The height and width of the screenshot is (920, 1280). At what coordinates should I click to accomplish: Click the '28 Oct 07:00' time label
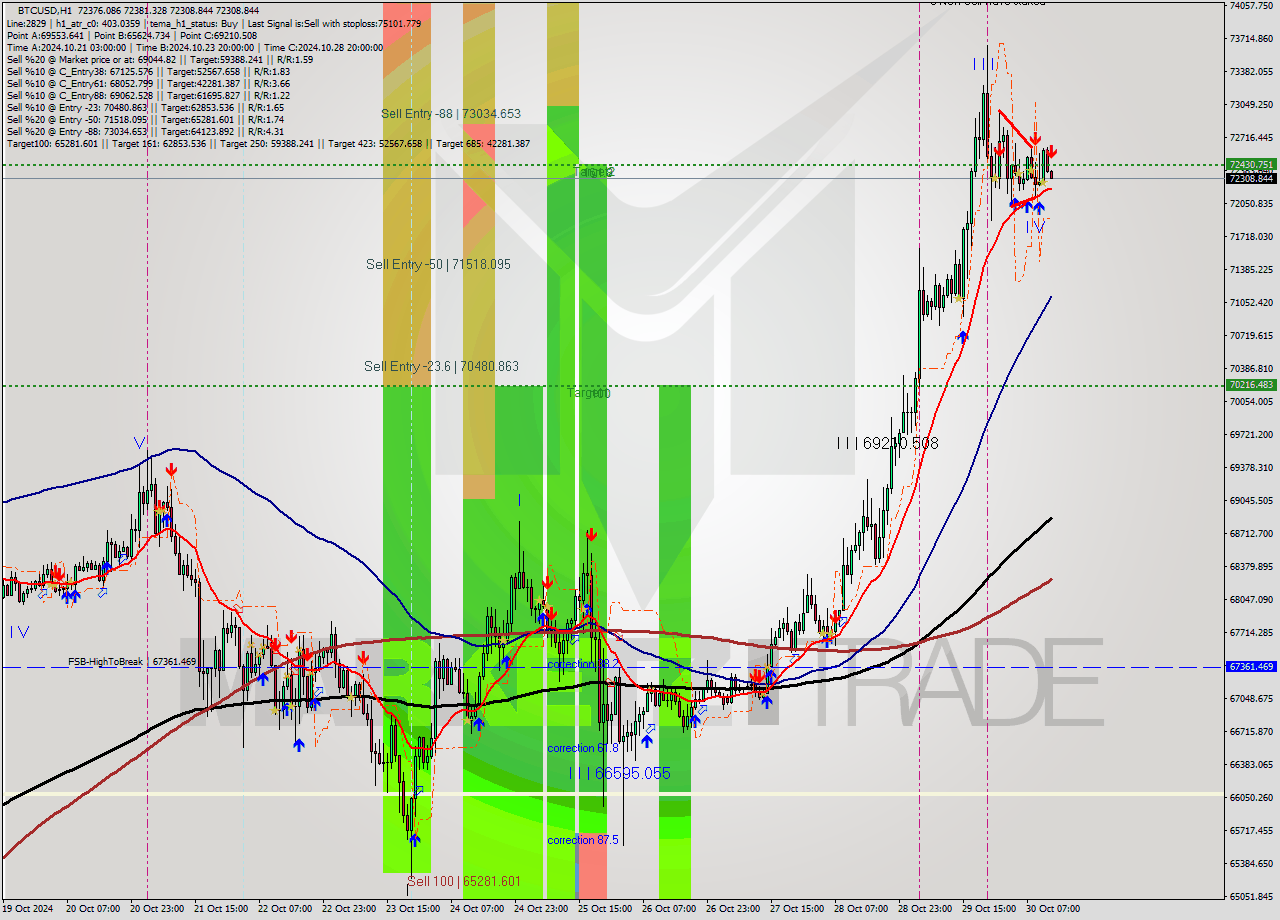coord(860,909)
